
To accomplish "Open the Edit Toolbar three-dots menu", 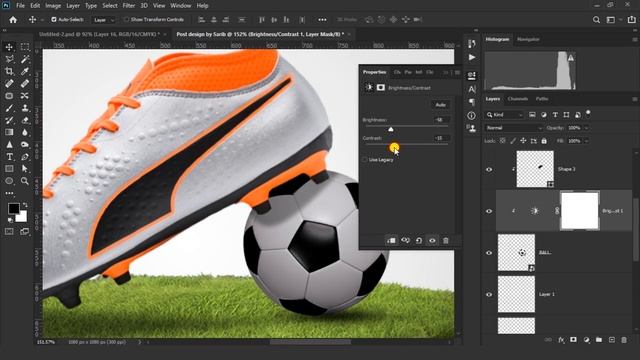I will (9, 193).
